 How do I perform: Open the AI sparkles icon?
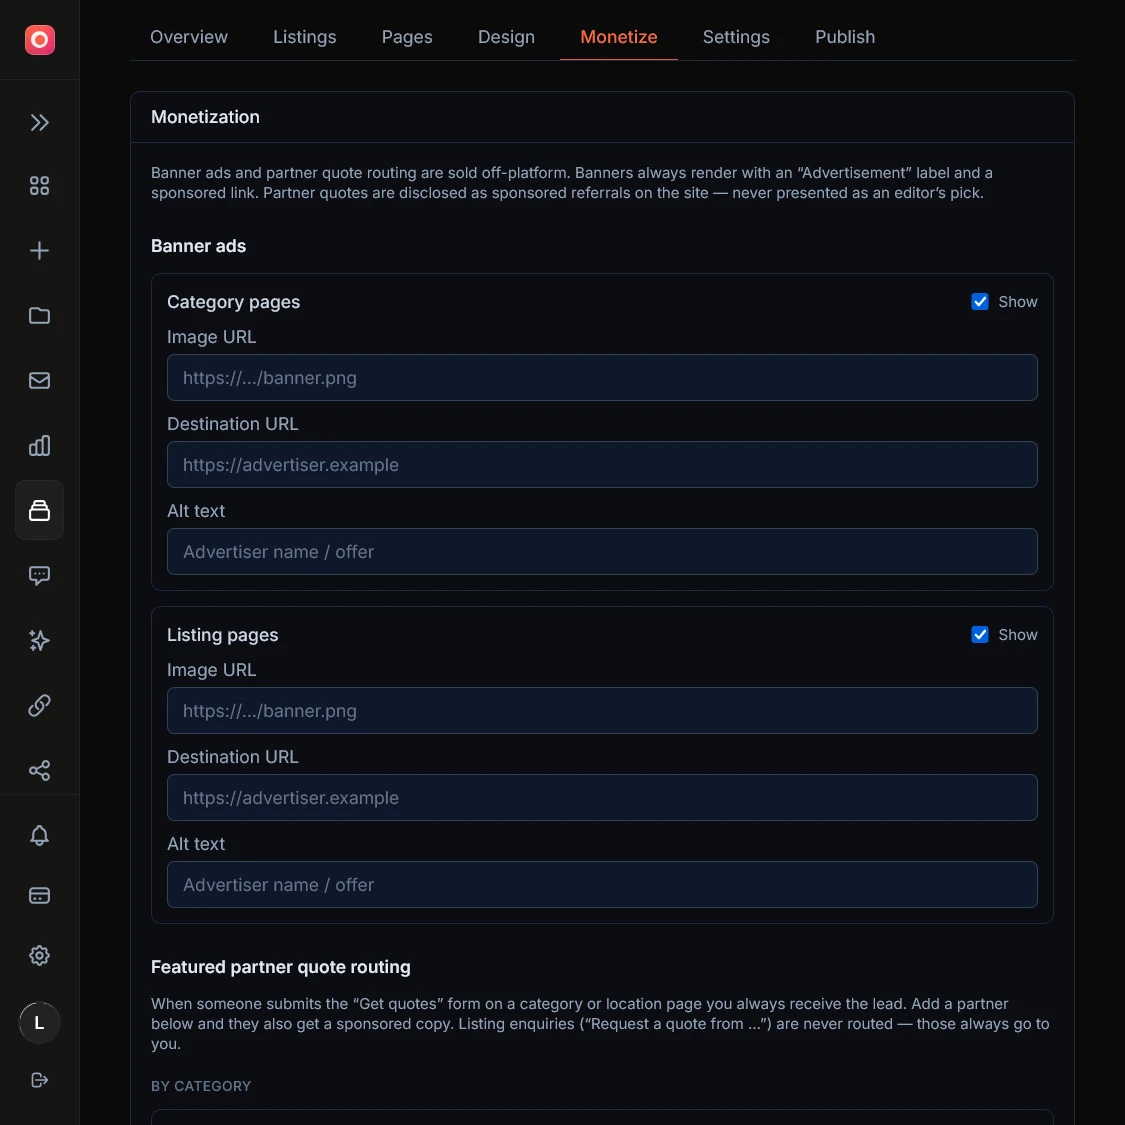click(39, 640)
